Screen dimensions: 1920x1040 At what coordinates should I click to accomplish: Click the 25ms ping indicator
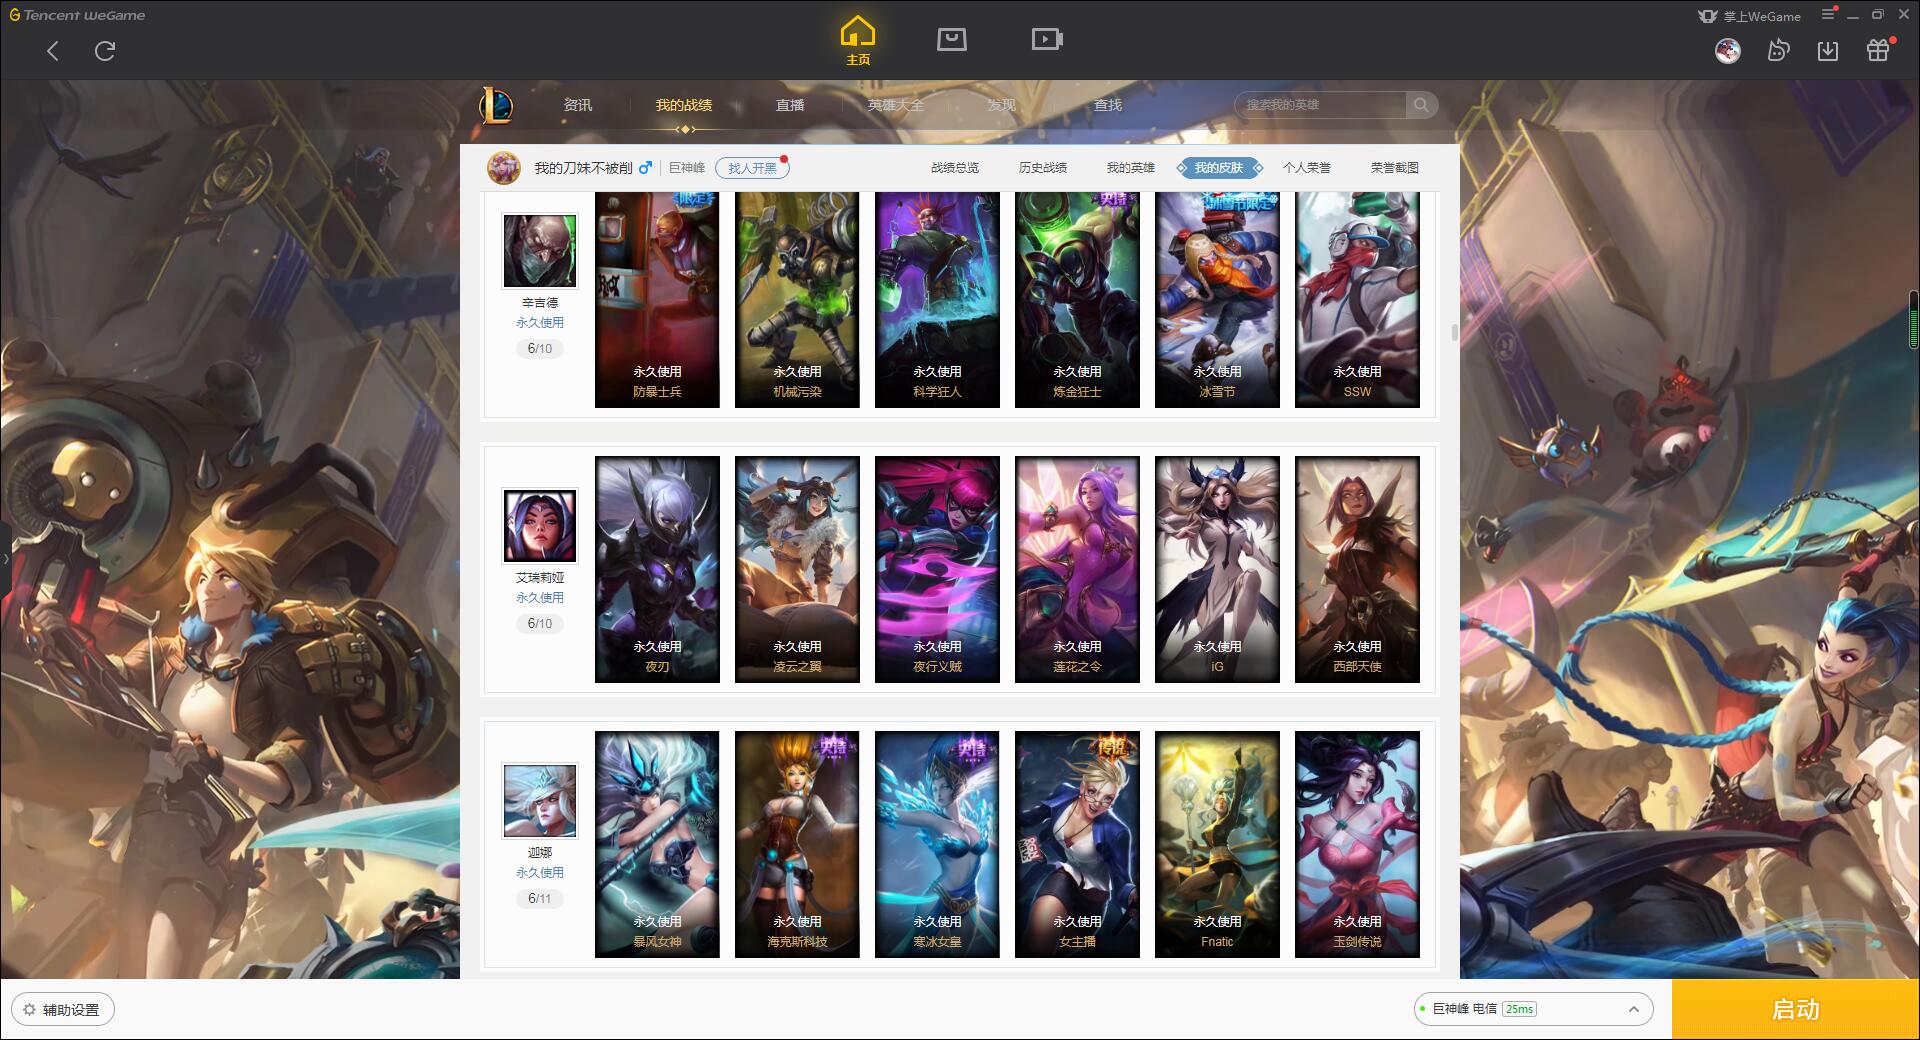(1519, 1009)
